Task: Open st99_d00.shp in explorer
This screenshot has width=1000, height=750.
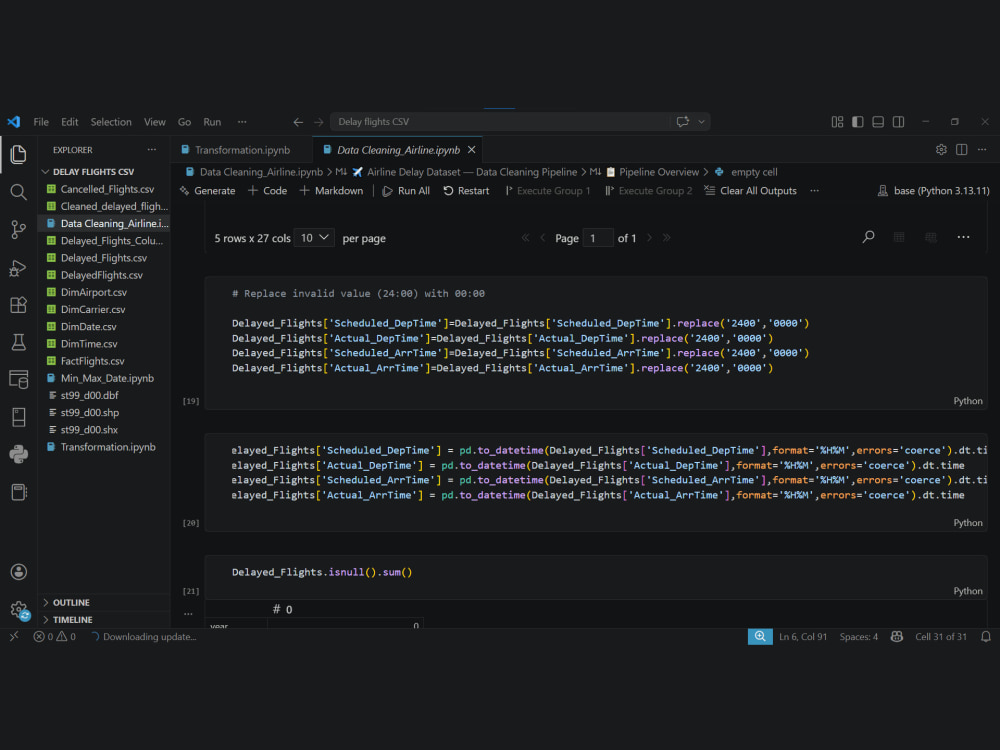Action: click(90, 413)
